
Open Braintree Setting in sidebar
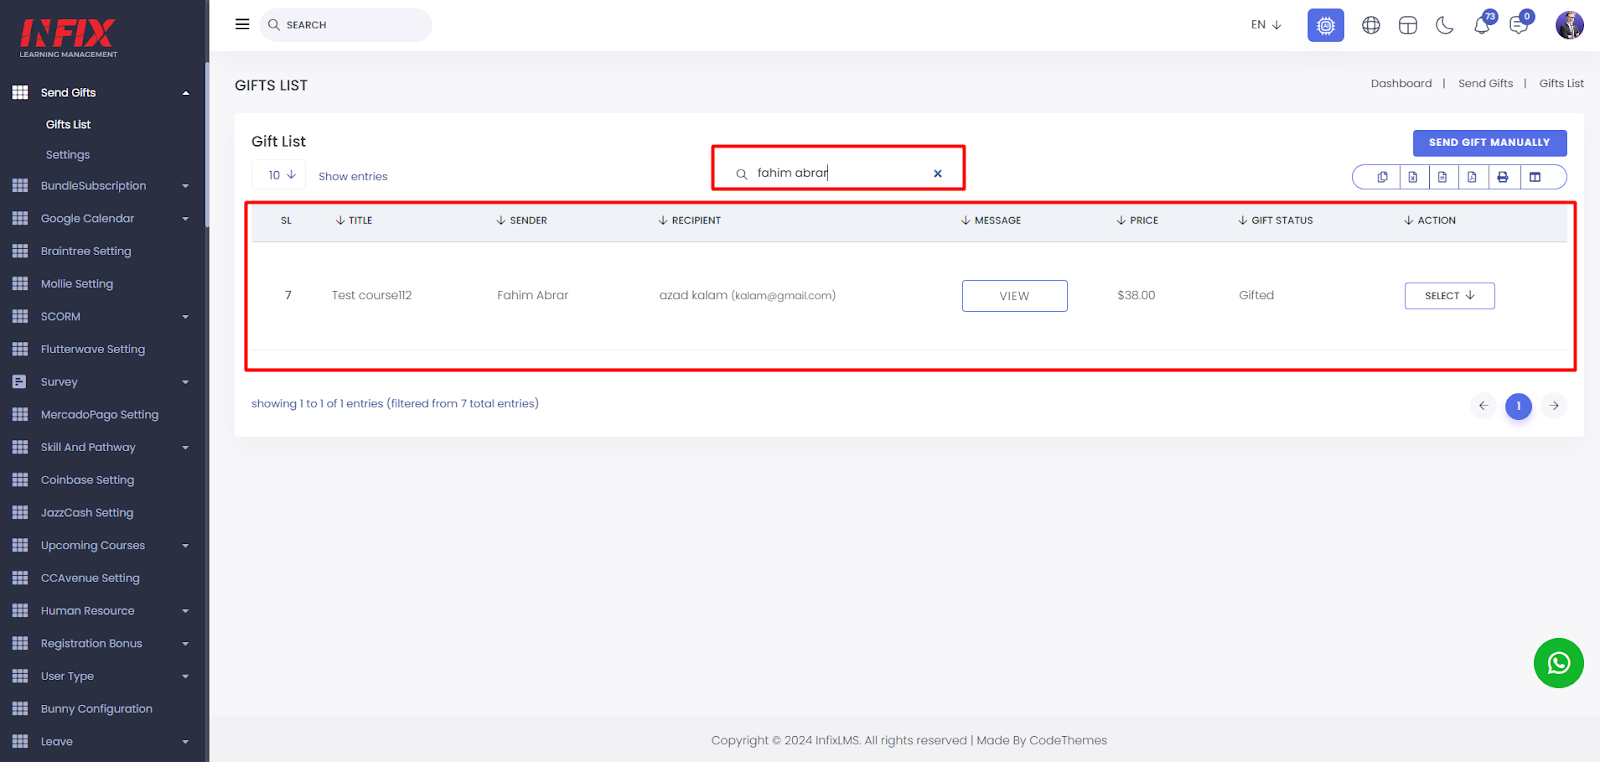[86, 251]
